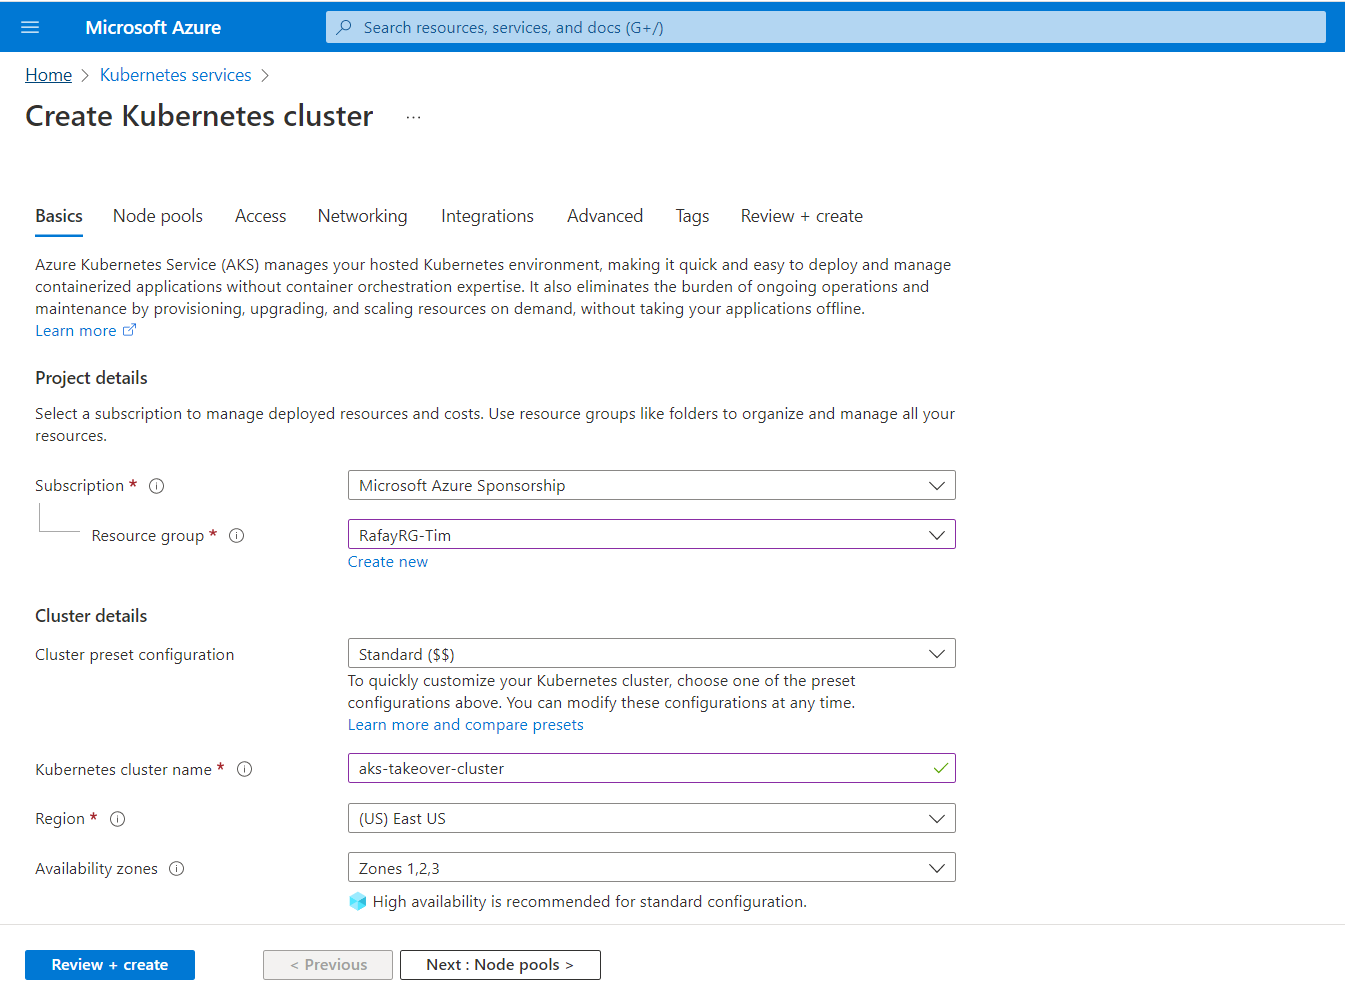Open Learn more and compare presets link

[466, 725]
